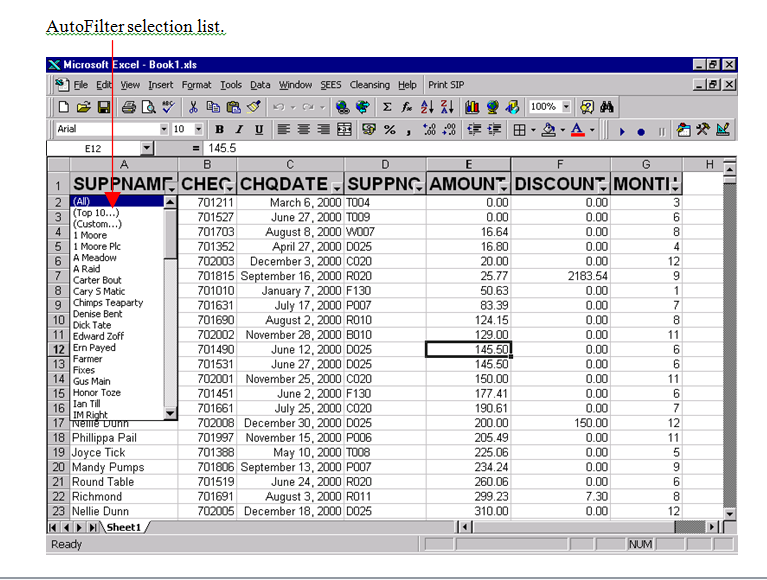Click the binoculars Find icon
This screenshot has width=767, height=580.
pyautogui.click(x=607, y=107)
